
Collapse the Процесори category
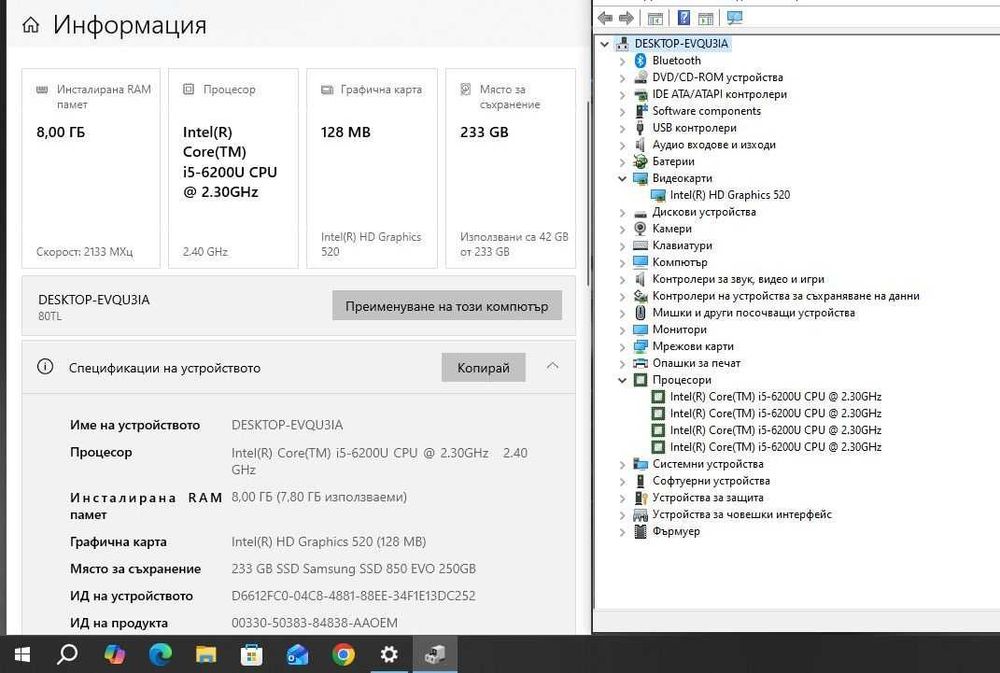[x=622, y=380]
